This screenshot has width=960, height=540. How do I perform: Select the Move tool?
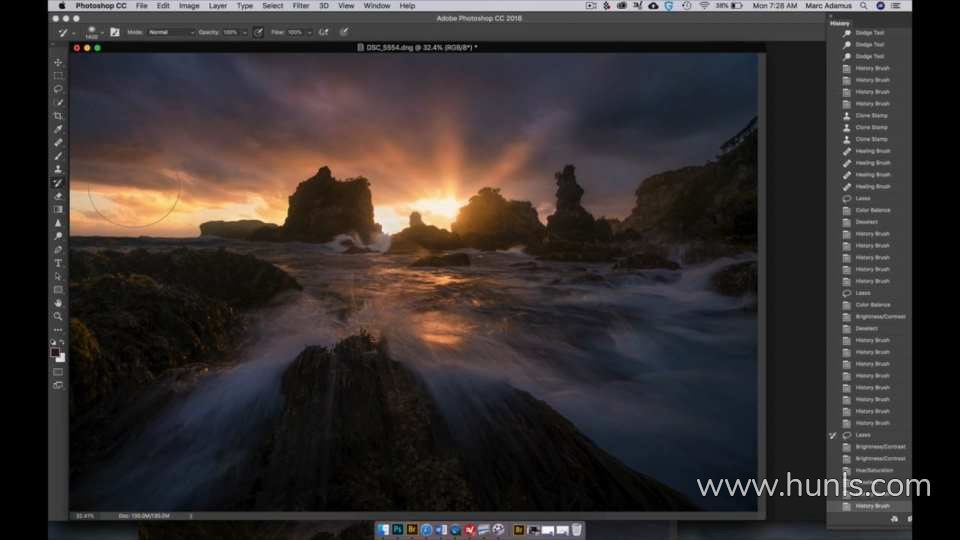coord(58,62)
